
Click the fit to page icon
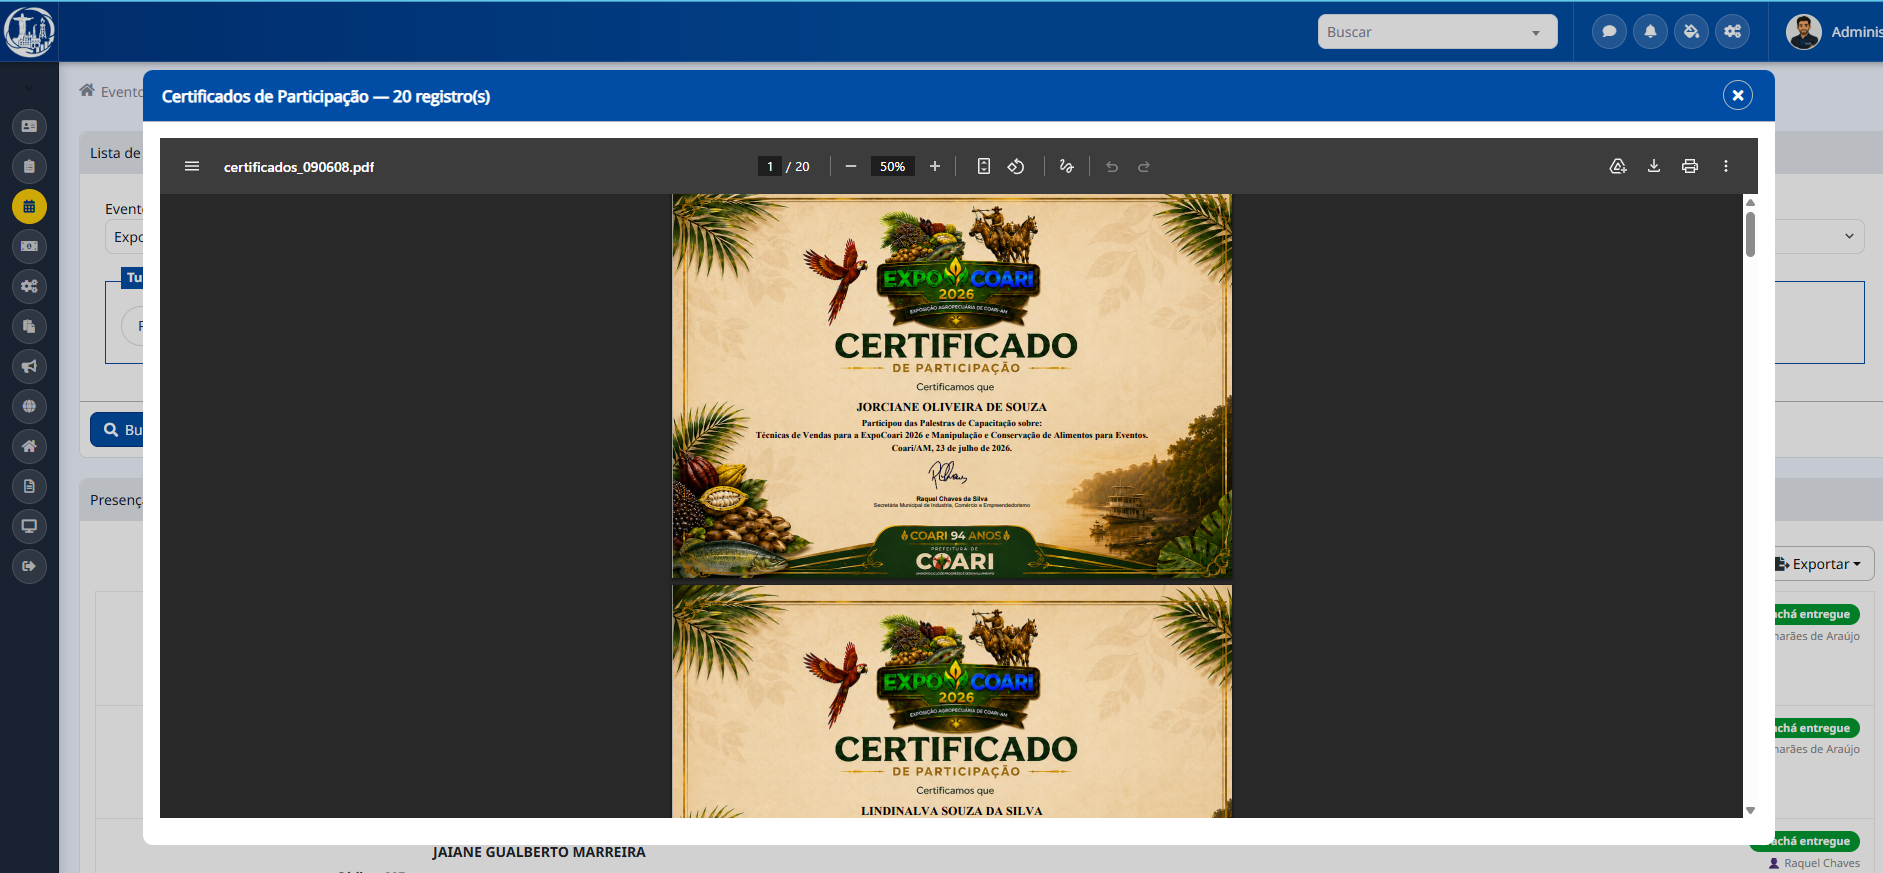984,166
